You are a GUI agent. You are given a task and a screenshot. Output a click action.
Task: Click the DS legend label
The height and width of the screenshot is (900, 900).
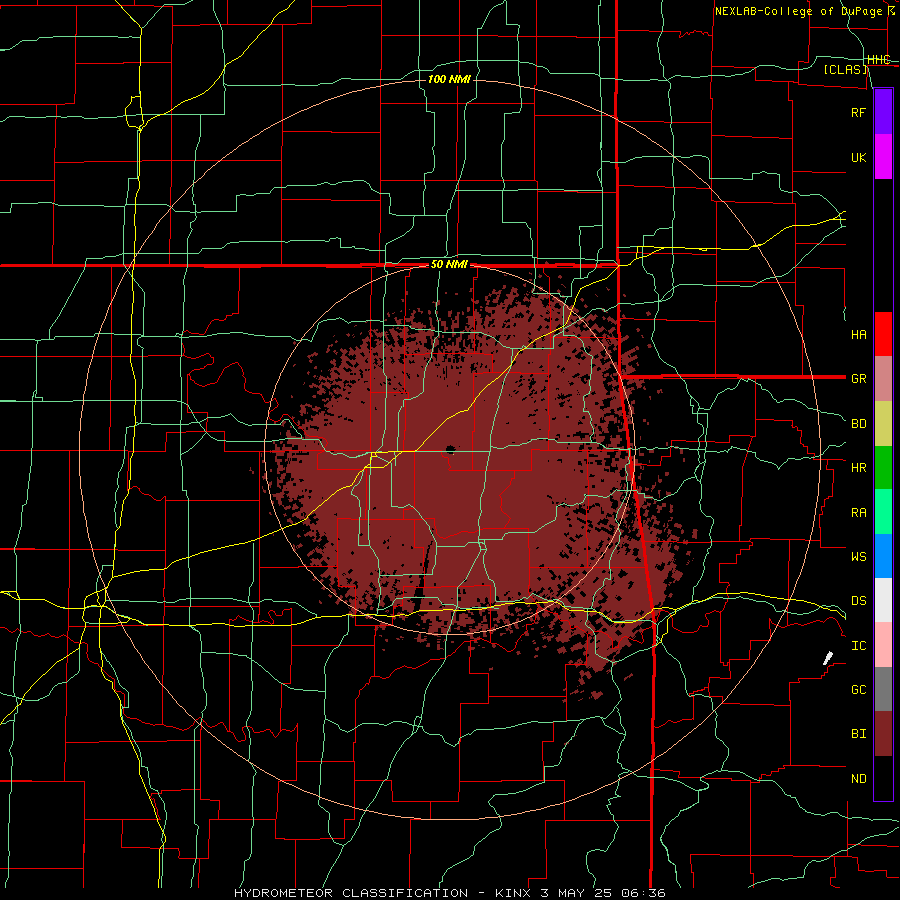point(858,601)
